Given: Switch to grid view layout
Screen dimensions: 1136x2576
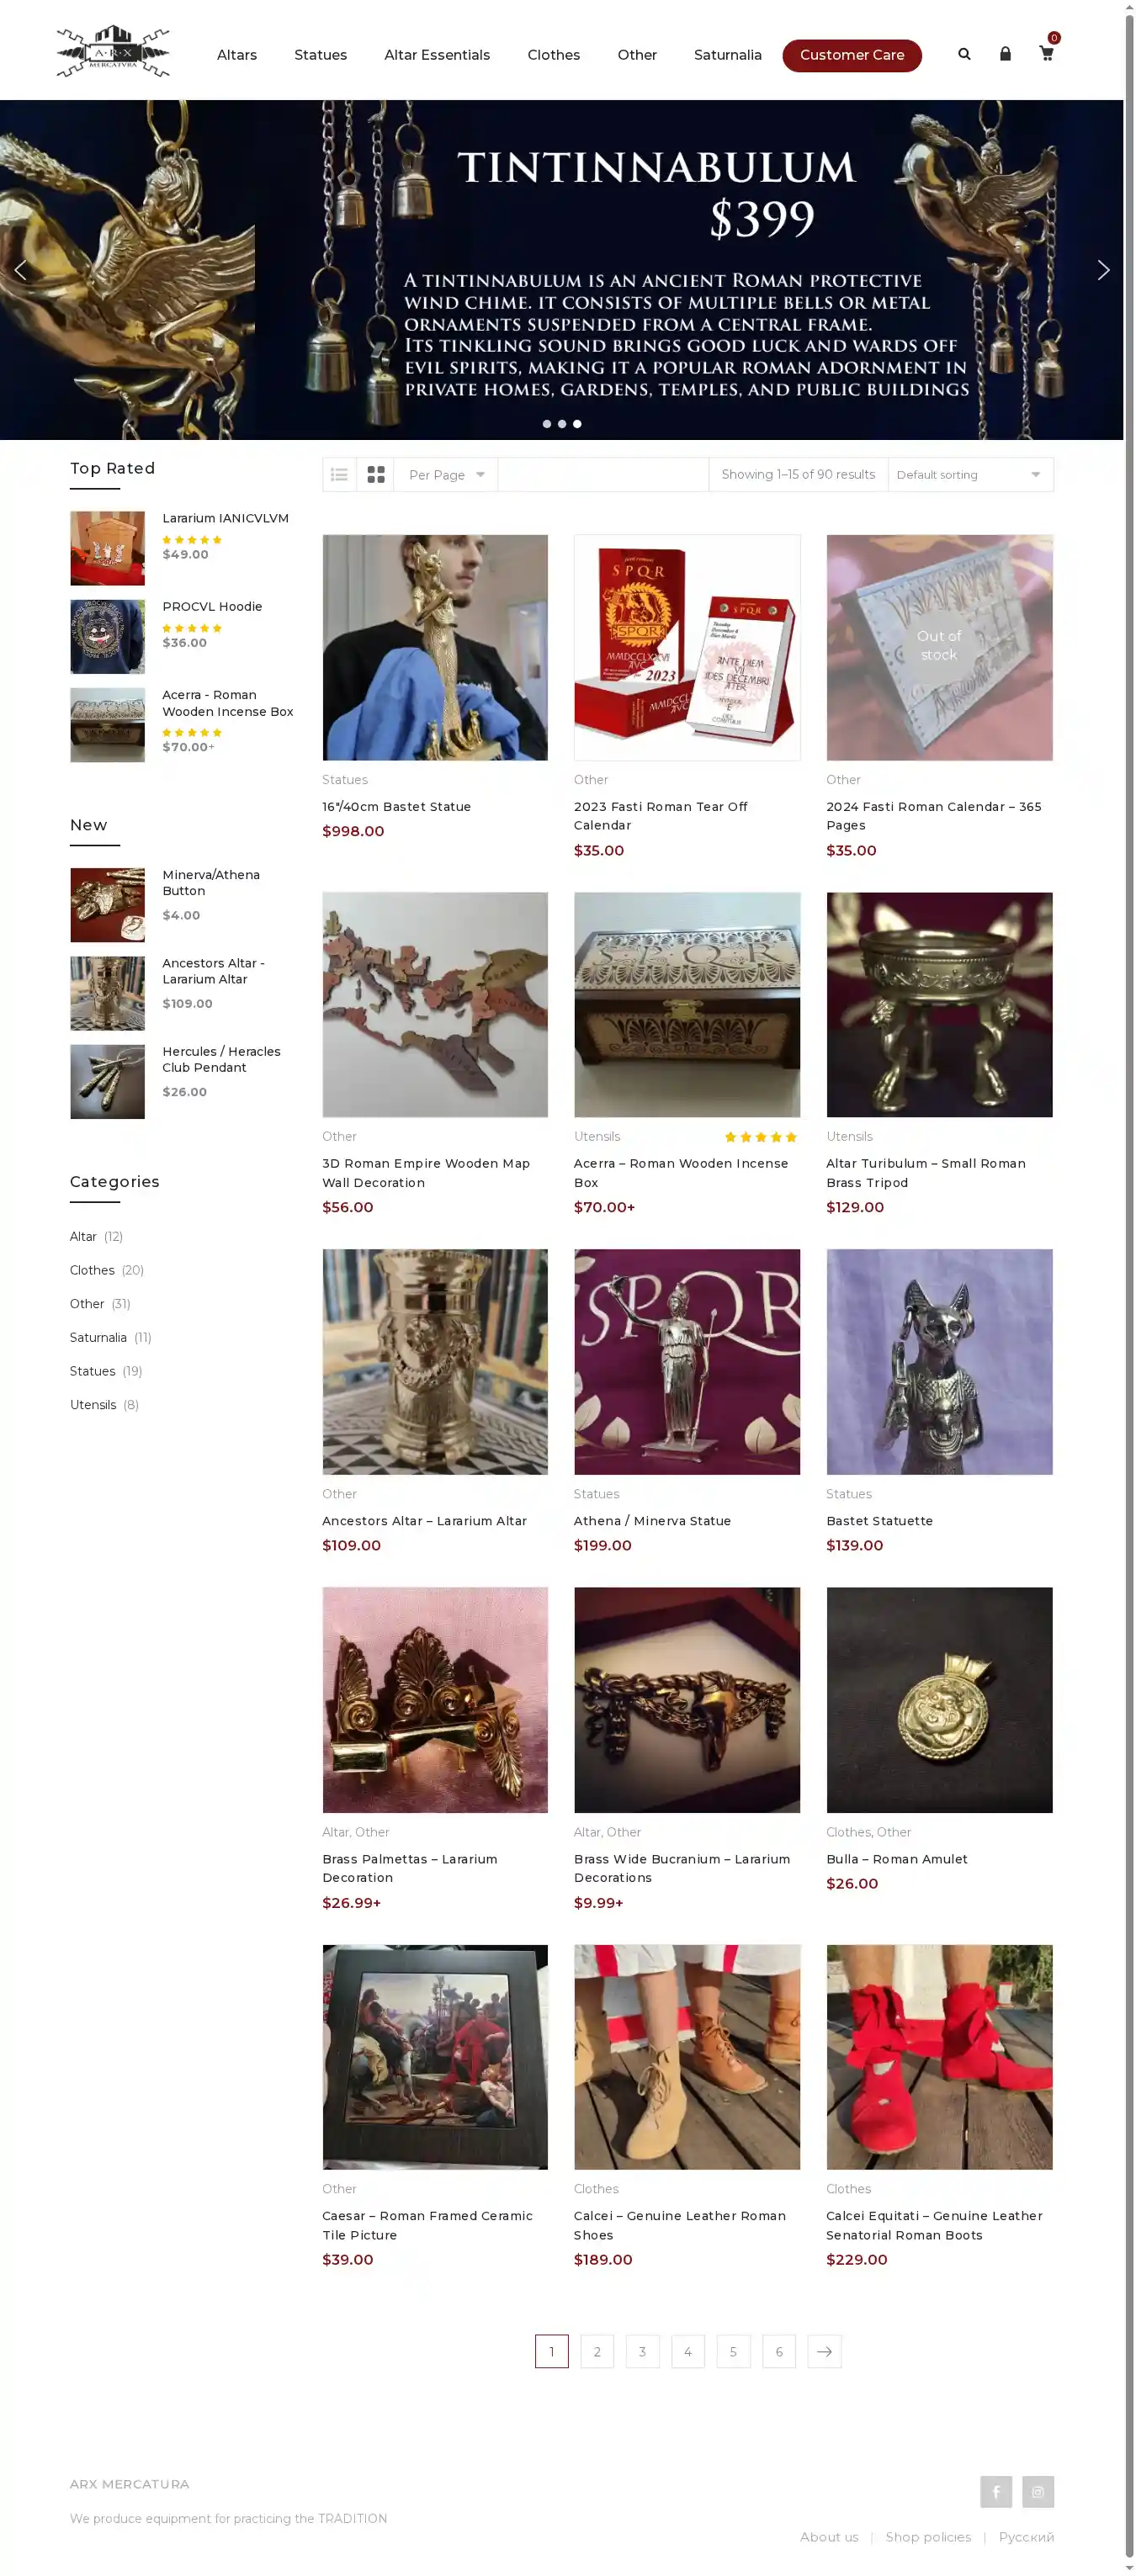Looking at the screenshot, I should tap(376, 475).
